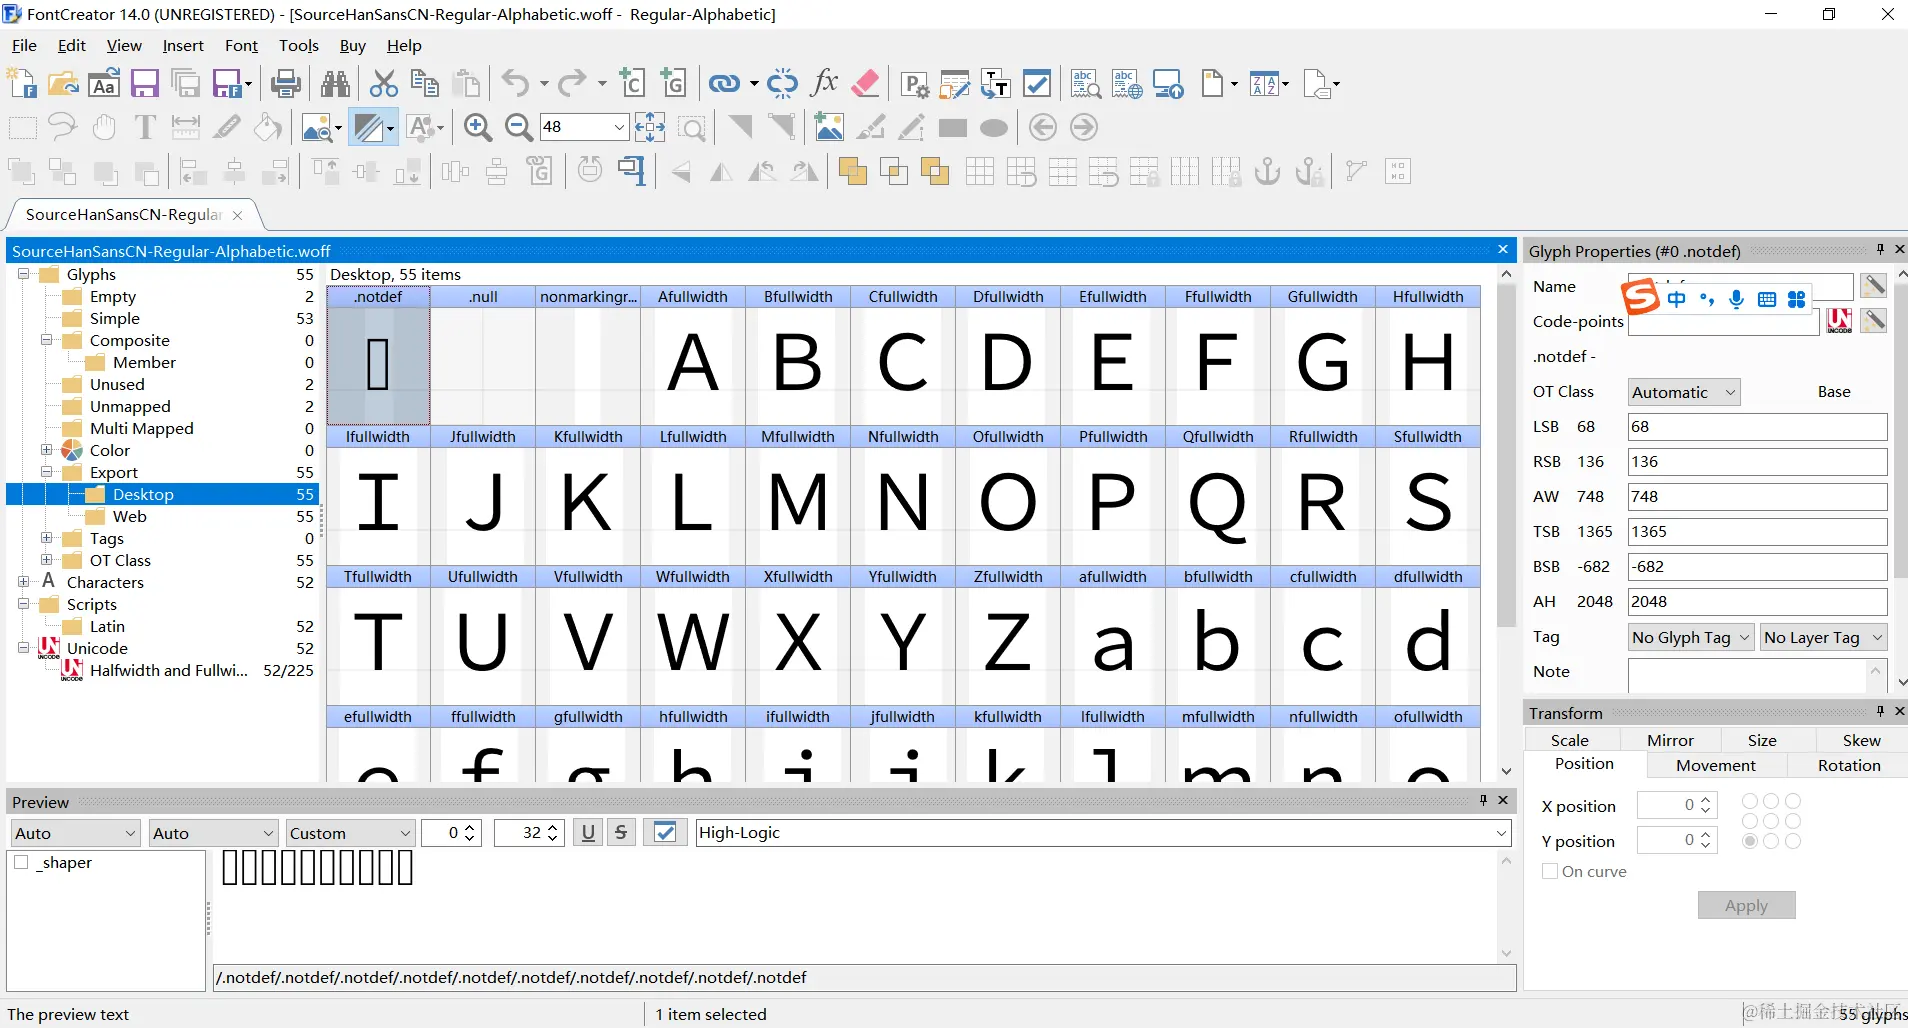The height and width of the screenshot is (1028, 1908).
Task: Open the Tools menu
Action: tap(298, 45)
